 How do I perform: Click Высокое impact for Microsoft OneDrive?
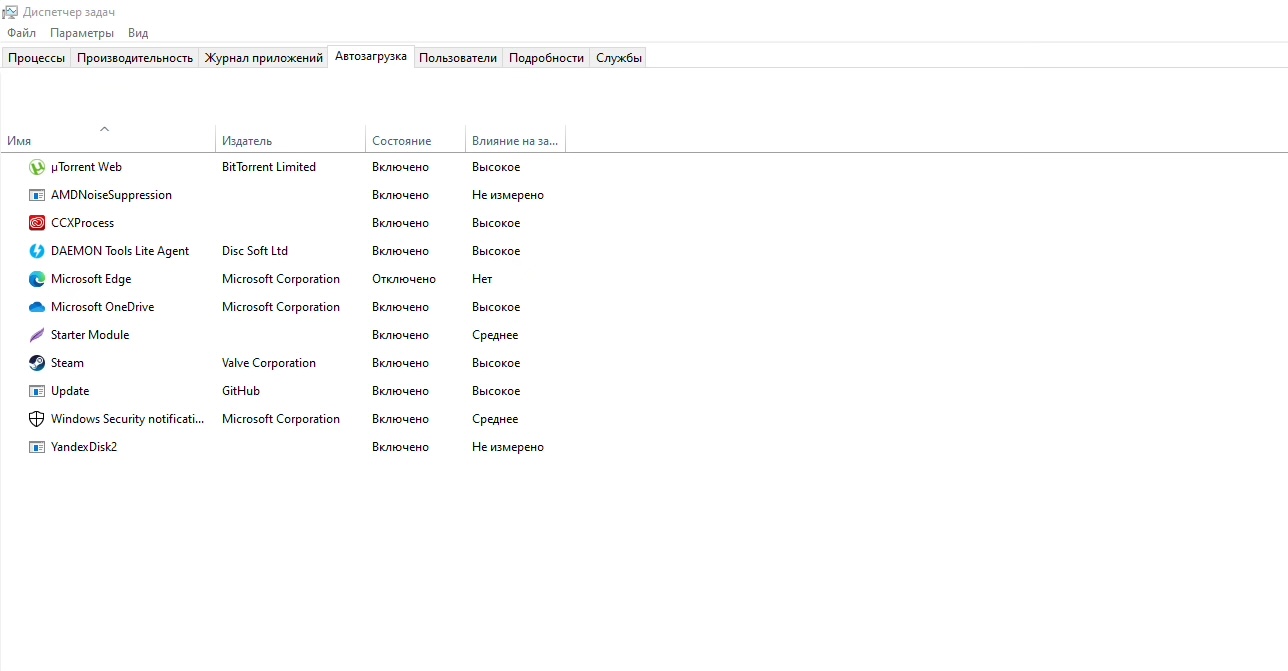pyautogui.click(x=496, y=307)
